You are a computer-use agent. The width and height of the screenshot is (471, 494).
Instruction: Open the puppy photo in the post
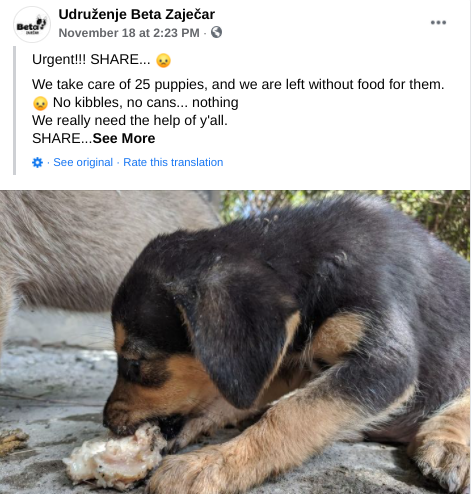click(x=235, y=342)
